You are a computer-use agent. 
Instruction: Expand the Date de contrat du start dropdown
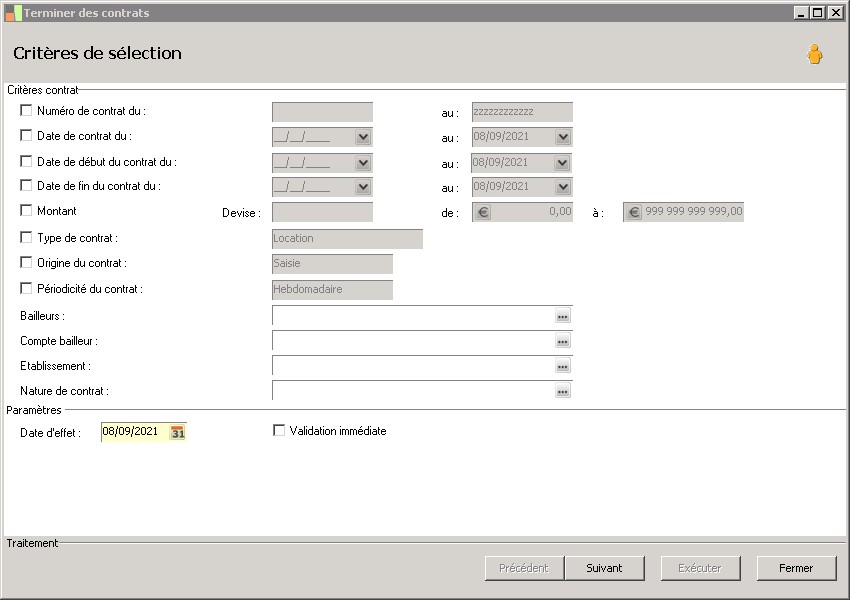click(x=363, y=137)
